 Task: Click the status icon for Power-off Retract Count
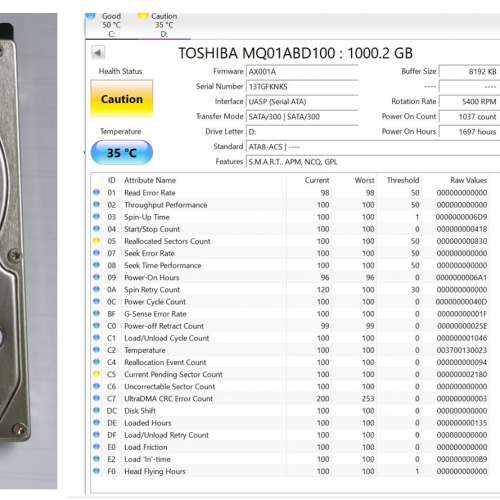(x=97, y=326)
